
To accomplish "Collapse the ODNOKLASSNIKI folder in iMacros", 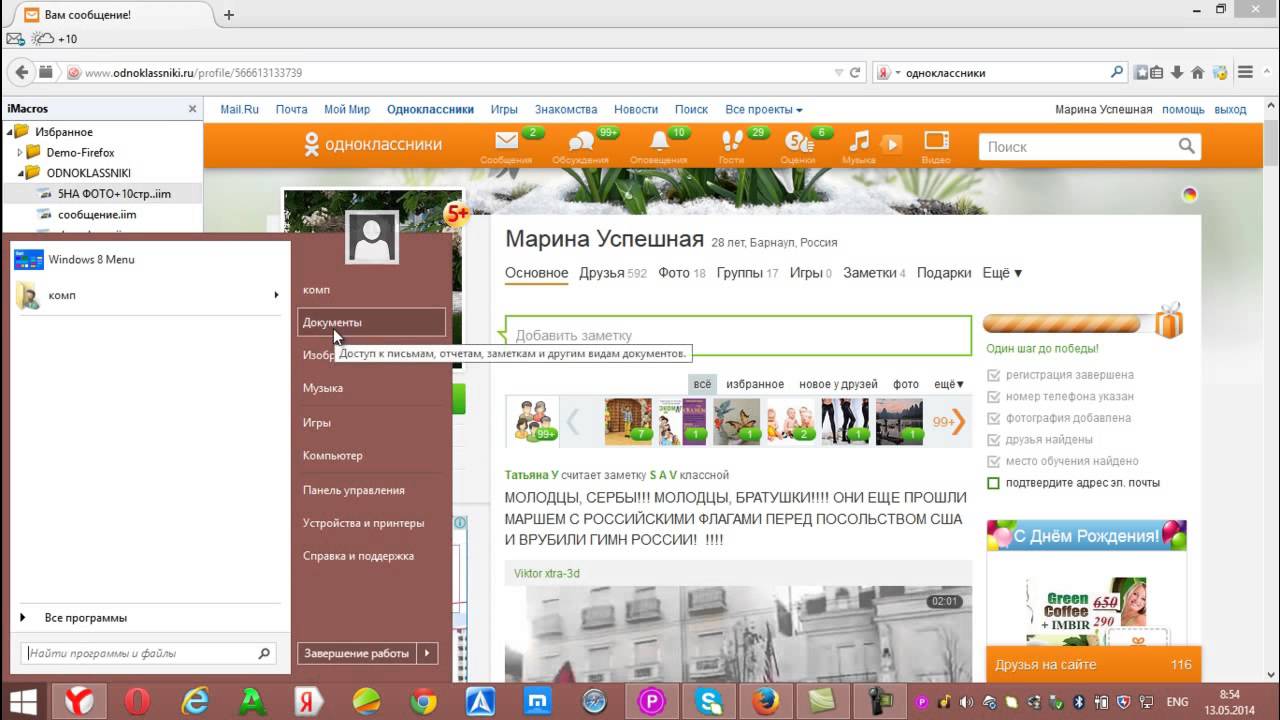I will pyautogui.click(x=20, y=173).
